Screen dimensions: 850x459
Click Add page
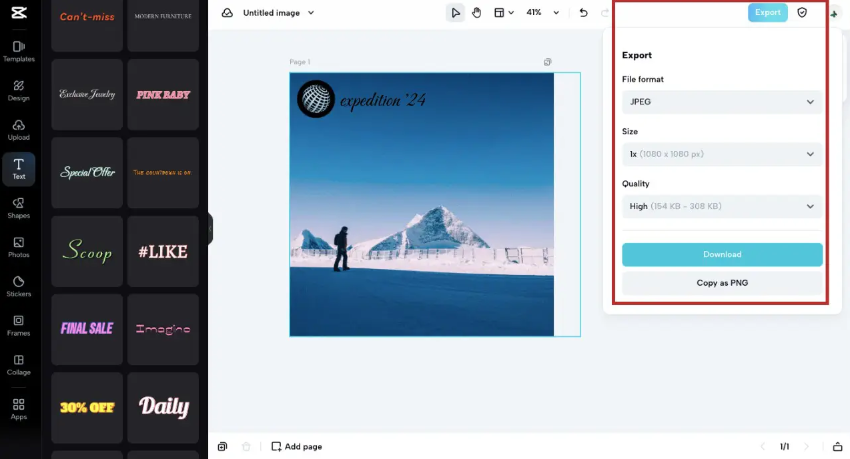pos(297,447)
